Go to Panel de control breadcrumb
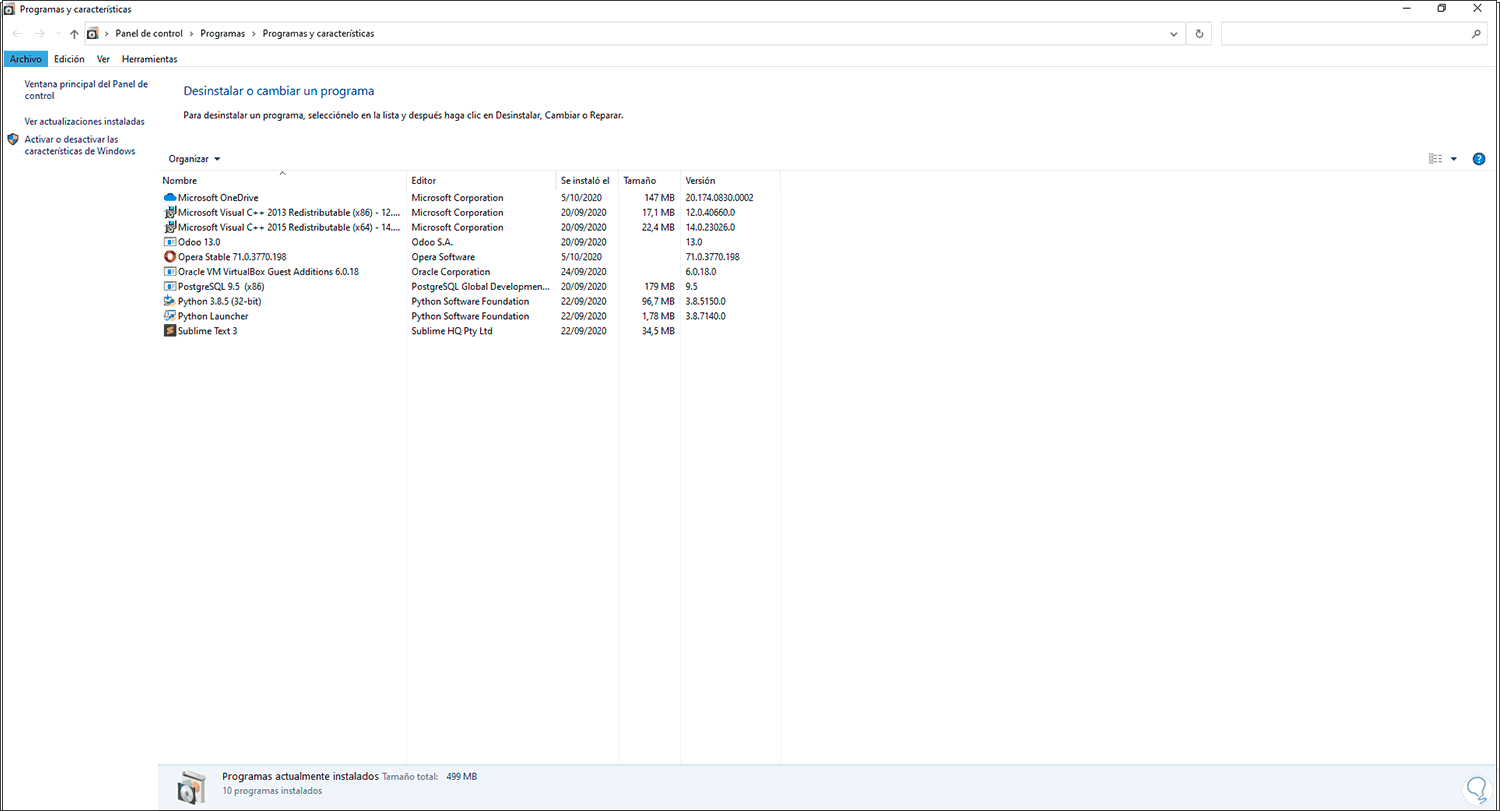 pyautogui.click(x=149, y=34)
